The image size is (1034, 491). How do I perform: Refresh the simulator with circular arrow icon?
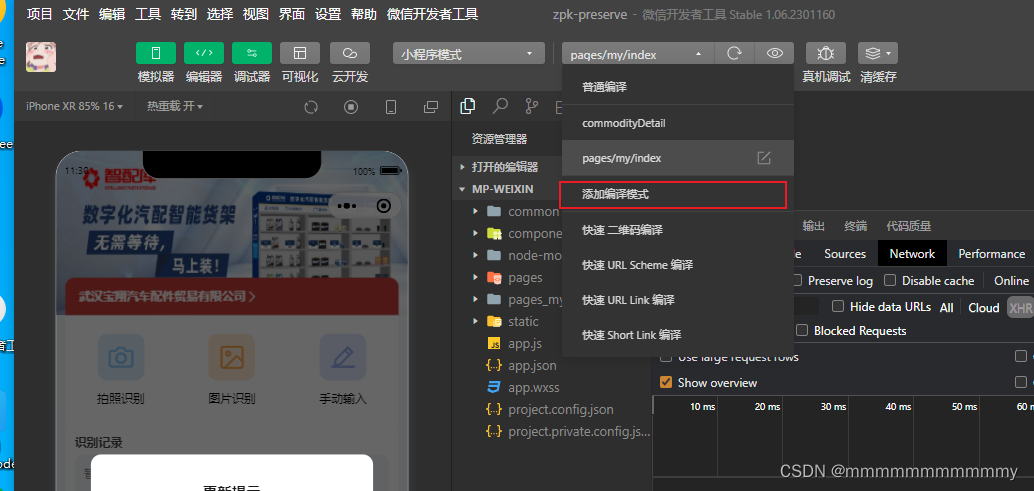311,107
